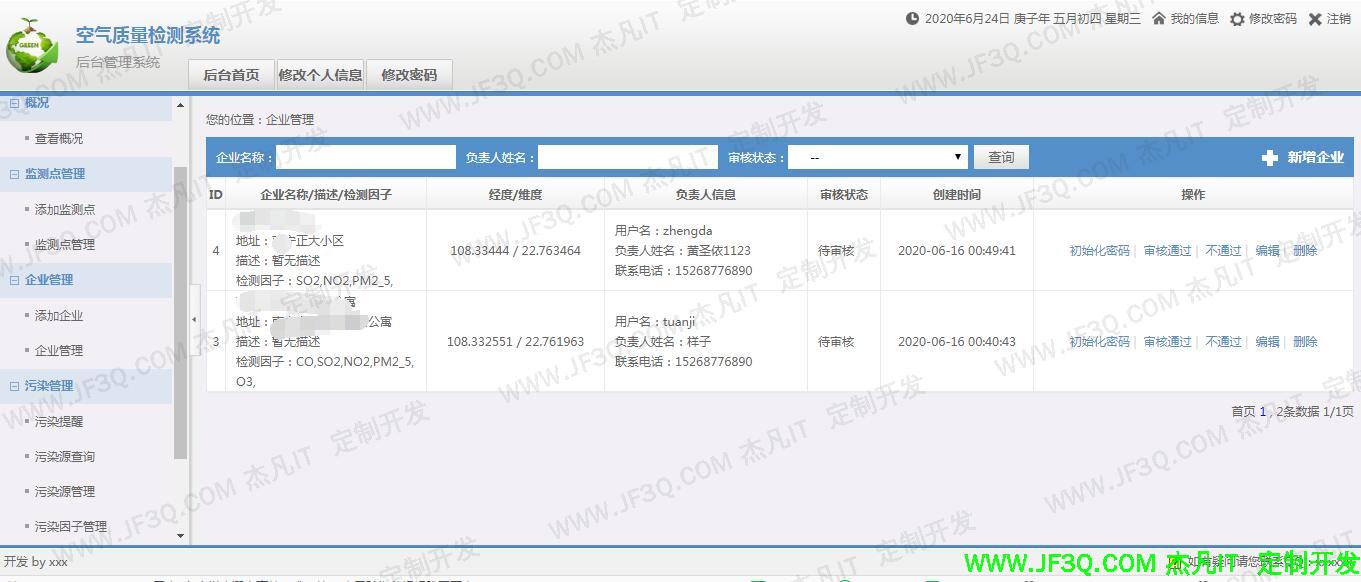Image resolution: width=1361 pixels, height=582 pixels.
Task: Switch to the 后台首页 tab
Action: pyautogui.click(x=231, y=75)
